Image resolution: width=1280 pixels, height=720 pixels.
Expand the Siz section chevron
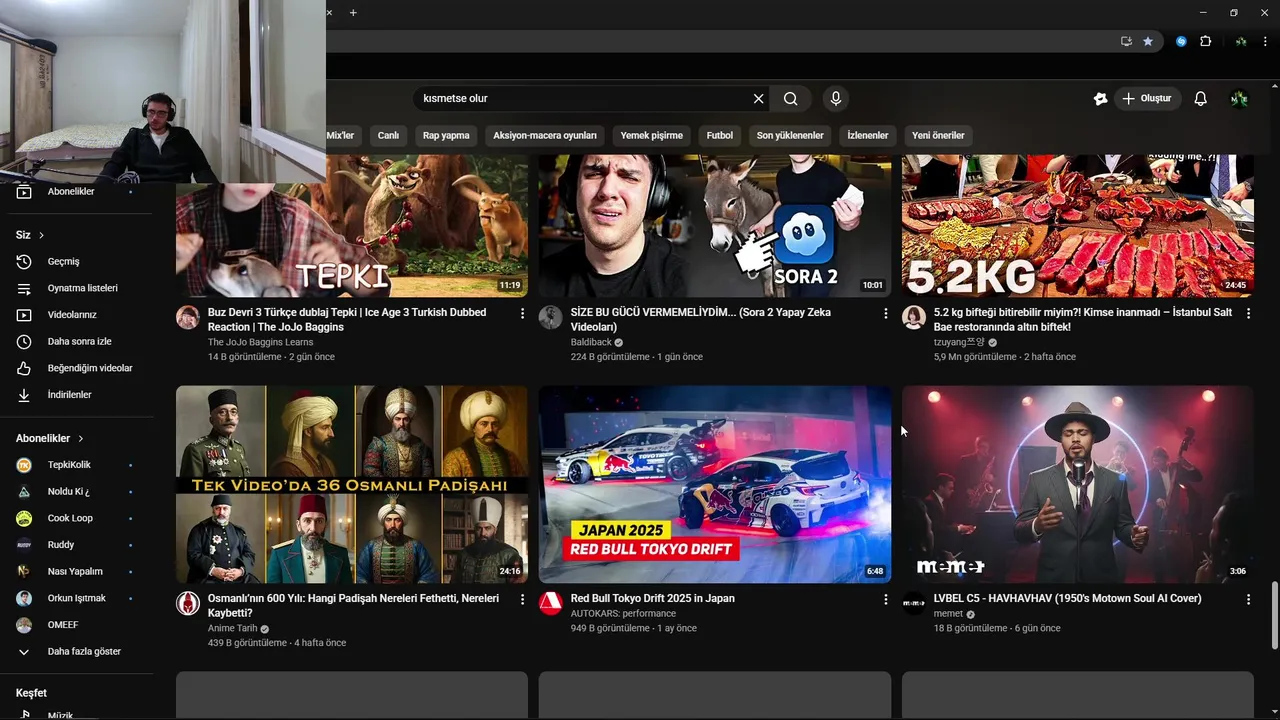[x=42, y=235]
